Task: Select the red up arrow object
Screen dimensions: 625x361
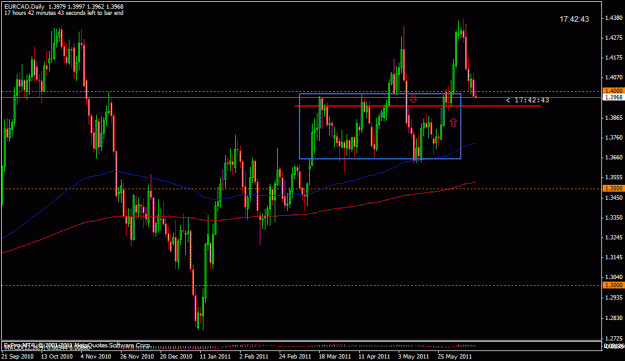Action: (x=453, y=122)
